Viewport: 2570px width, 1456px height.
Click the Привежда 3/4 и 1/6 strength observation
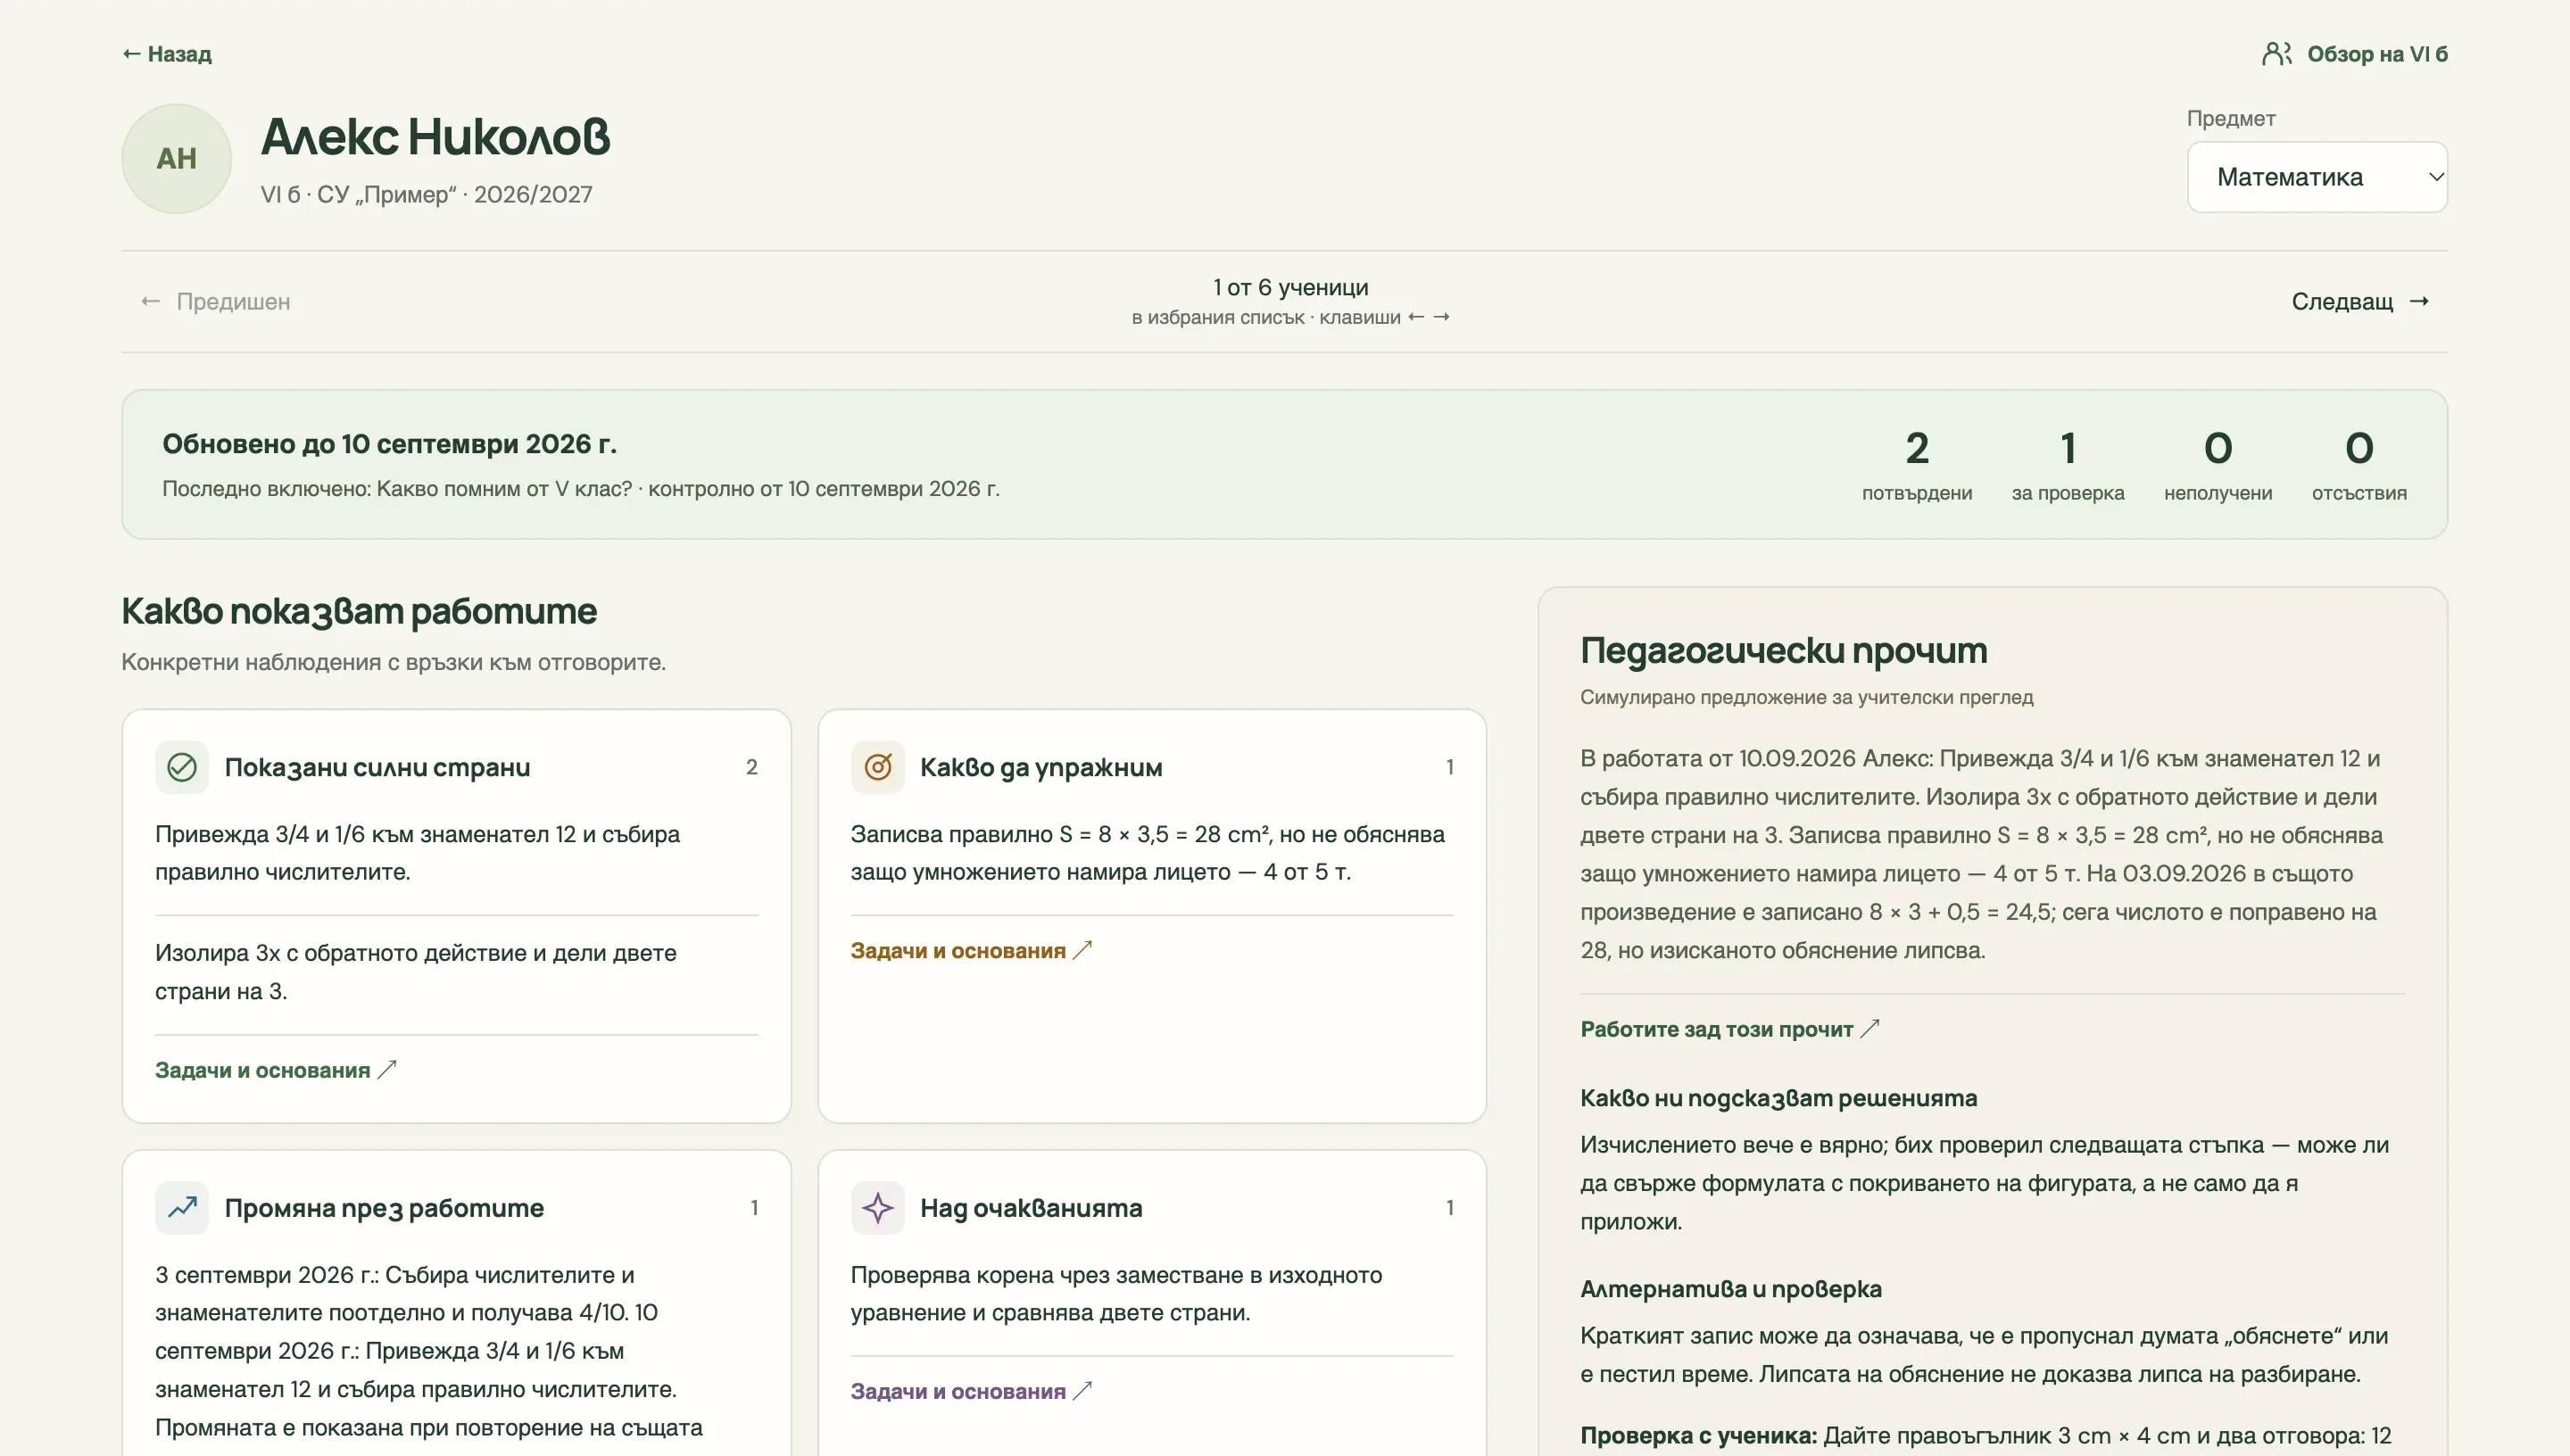coord(417,853)
